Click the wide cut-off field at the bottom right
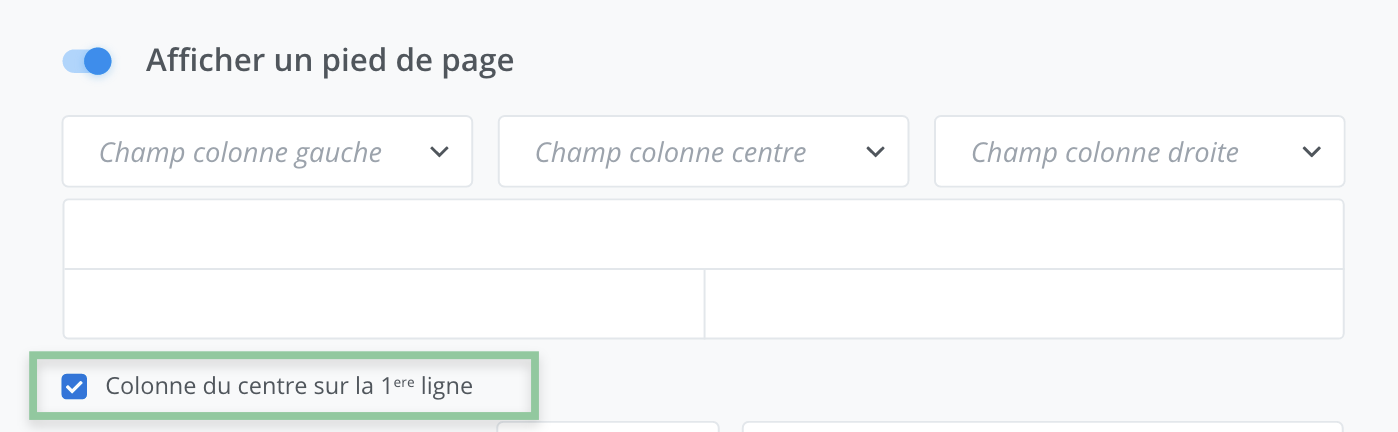1398x432 pixels. pos(1042,427)
